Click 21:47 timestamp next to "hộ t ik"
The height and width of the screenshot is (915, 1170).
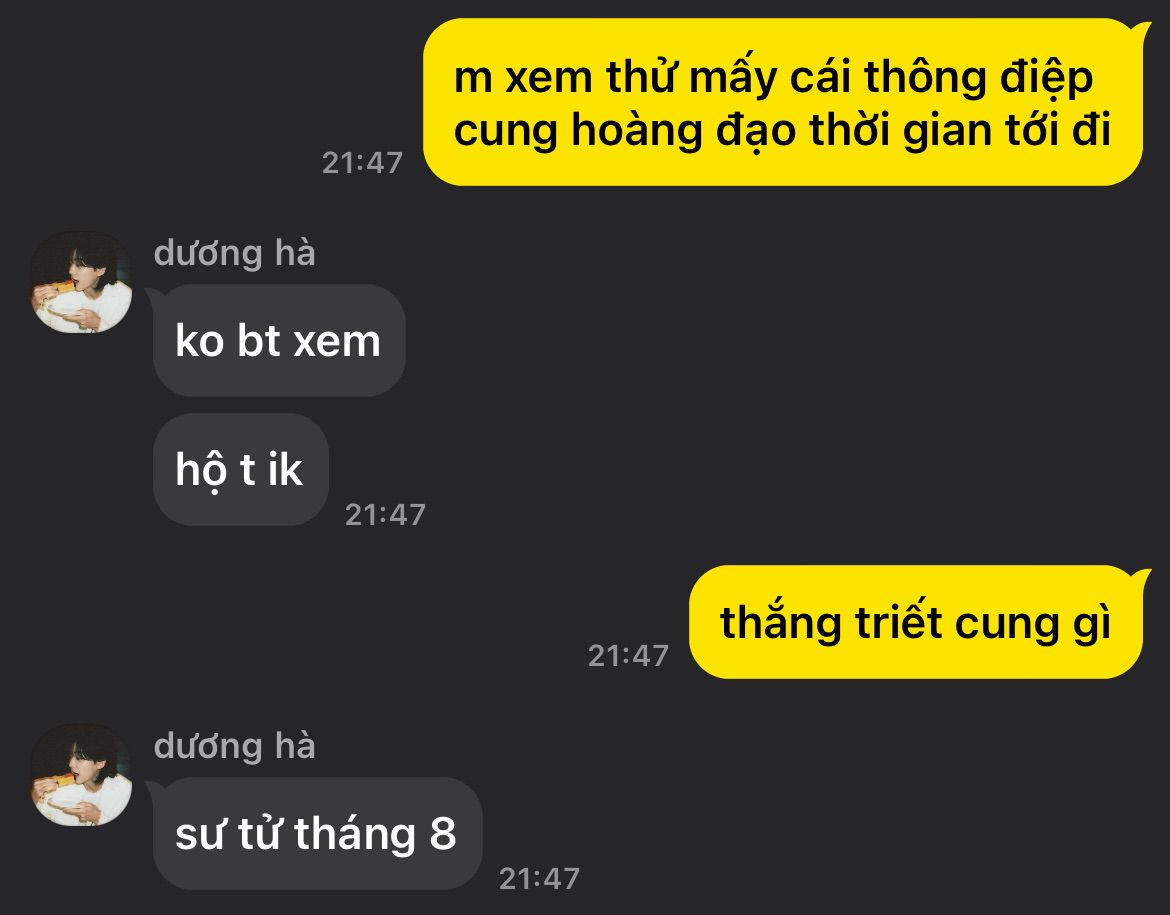pos(385,515)
